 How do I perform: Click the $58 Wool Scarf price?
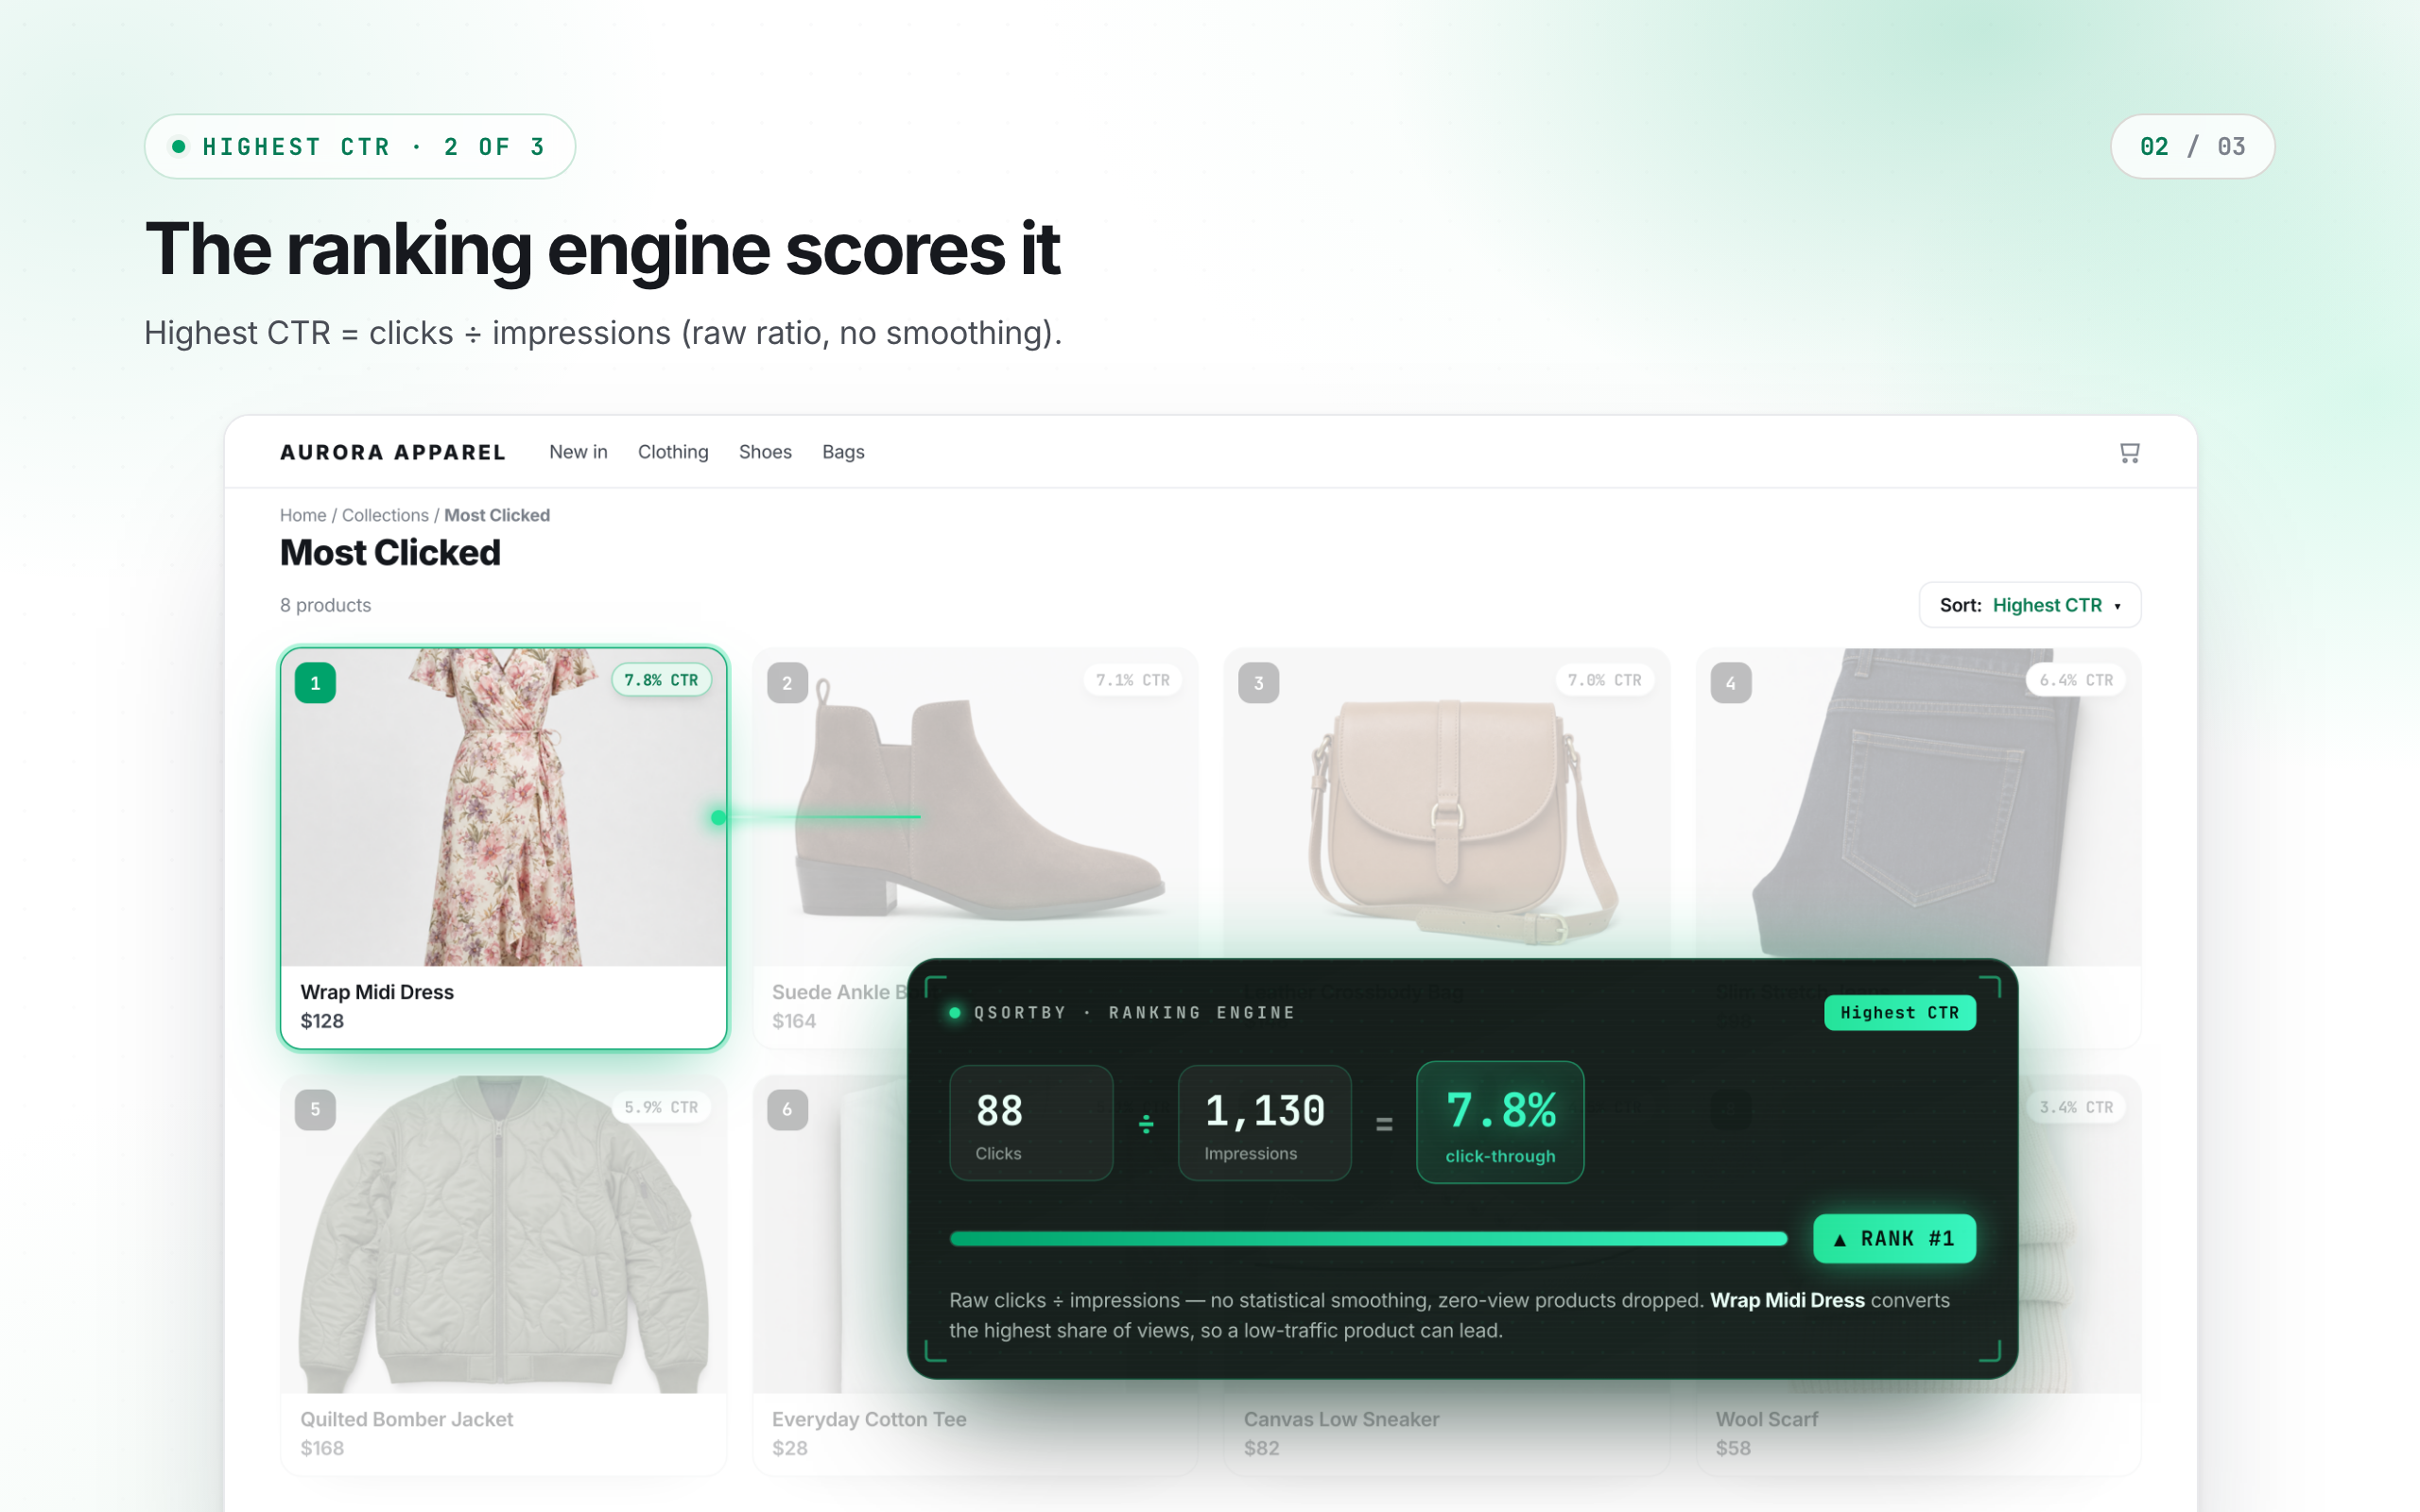coord(1733,1448)
